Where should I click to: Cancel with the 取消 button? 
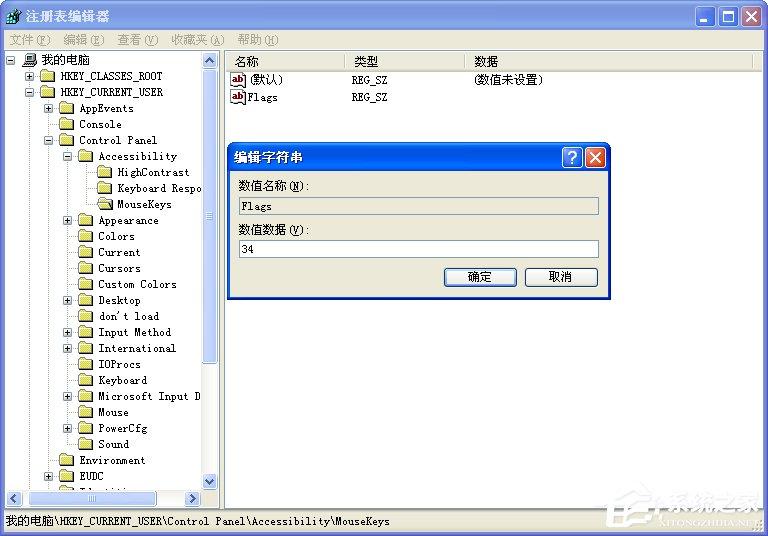pyautogui.click(x=561, y=277)
